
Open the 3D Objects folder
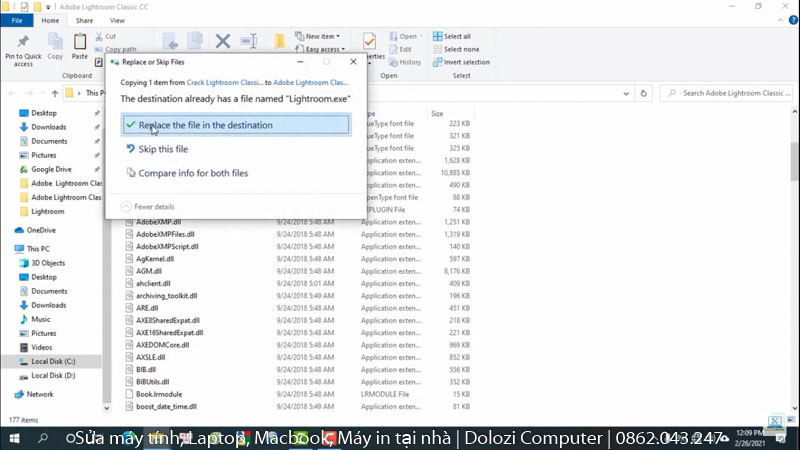47,263
